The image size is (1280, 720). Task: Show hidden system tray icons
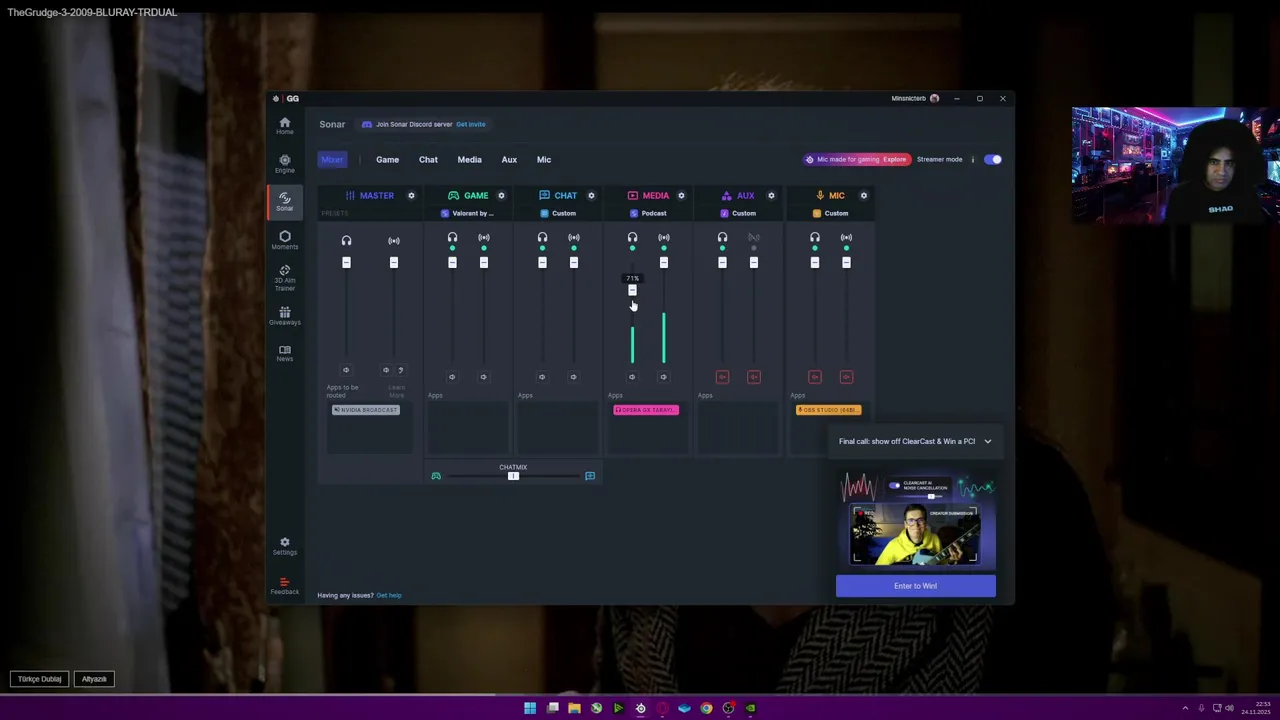(x=1185, y=708)
